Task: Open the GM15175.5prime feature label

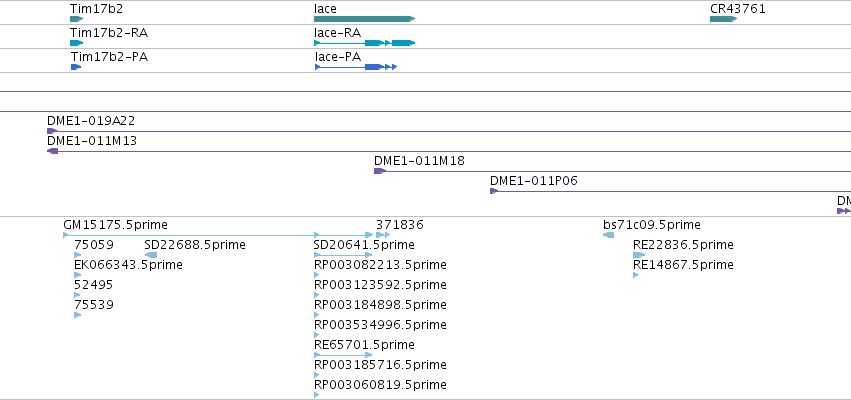Action: [116, 225]
